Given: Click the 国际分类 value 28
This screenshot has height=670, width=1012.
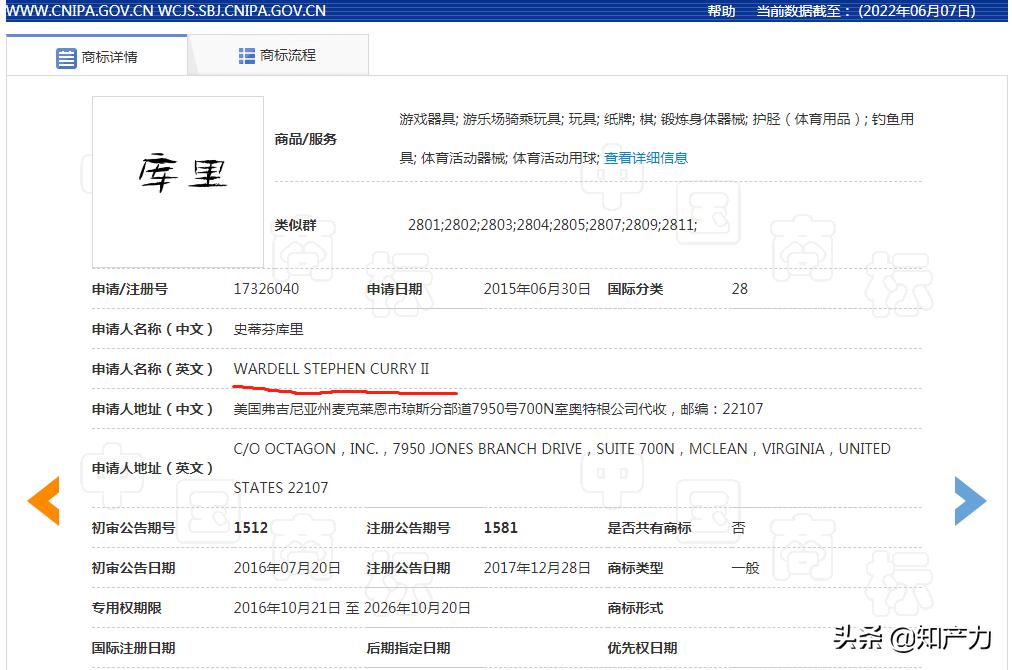Looking at the screenshot, I should (738, 289).
